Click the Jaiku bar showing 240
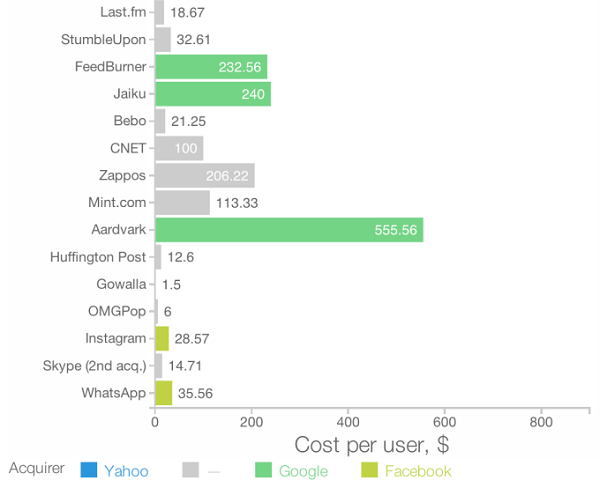The height and width of the screenshot is (488, 600). coord(213,94)
